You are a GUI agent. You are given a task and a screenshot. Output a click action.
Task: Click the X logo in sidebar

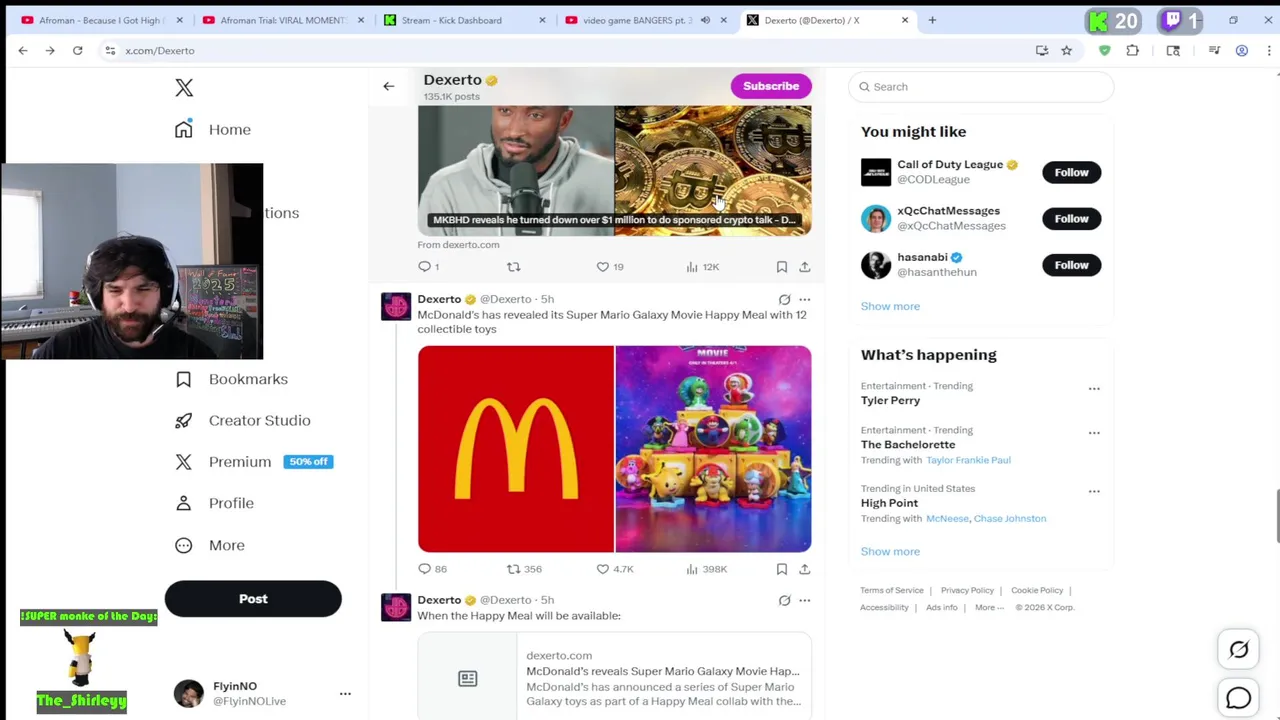(x=184, y=88)
